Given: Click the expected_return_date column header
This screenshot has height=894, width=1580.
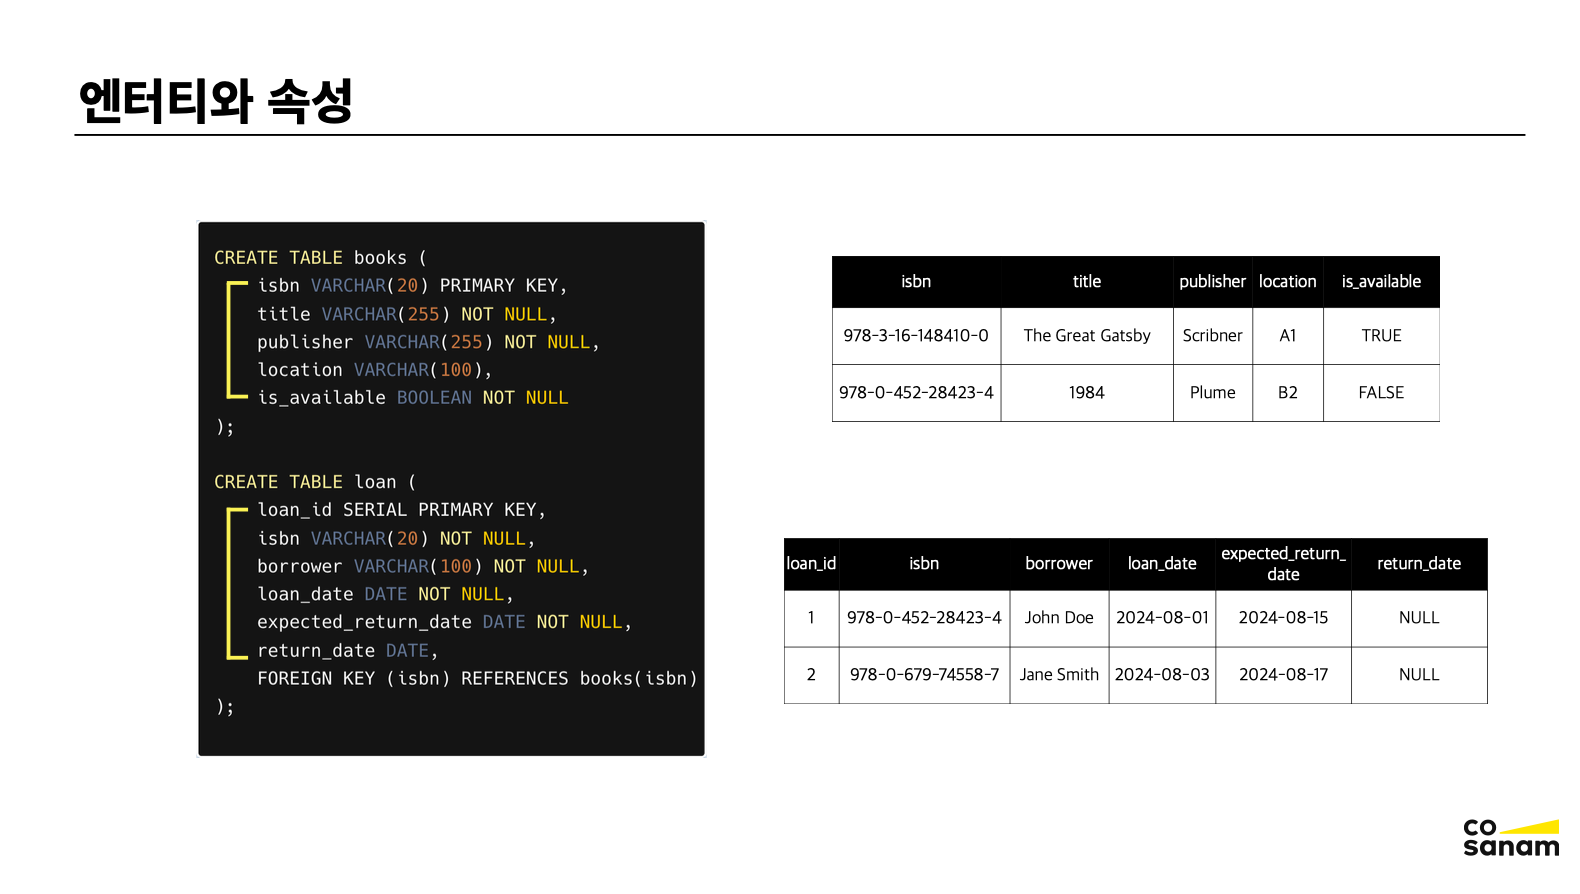Looking at the screenshot, I should [1283, 564].
